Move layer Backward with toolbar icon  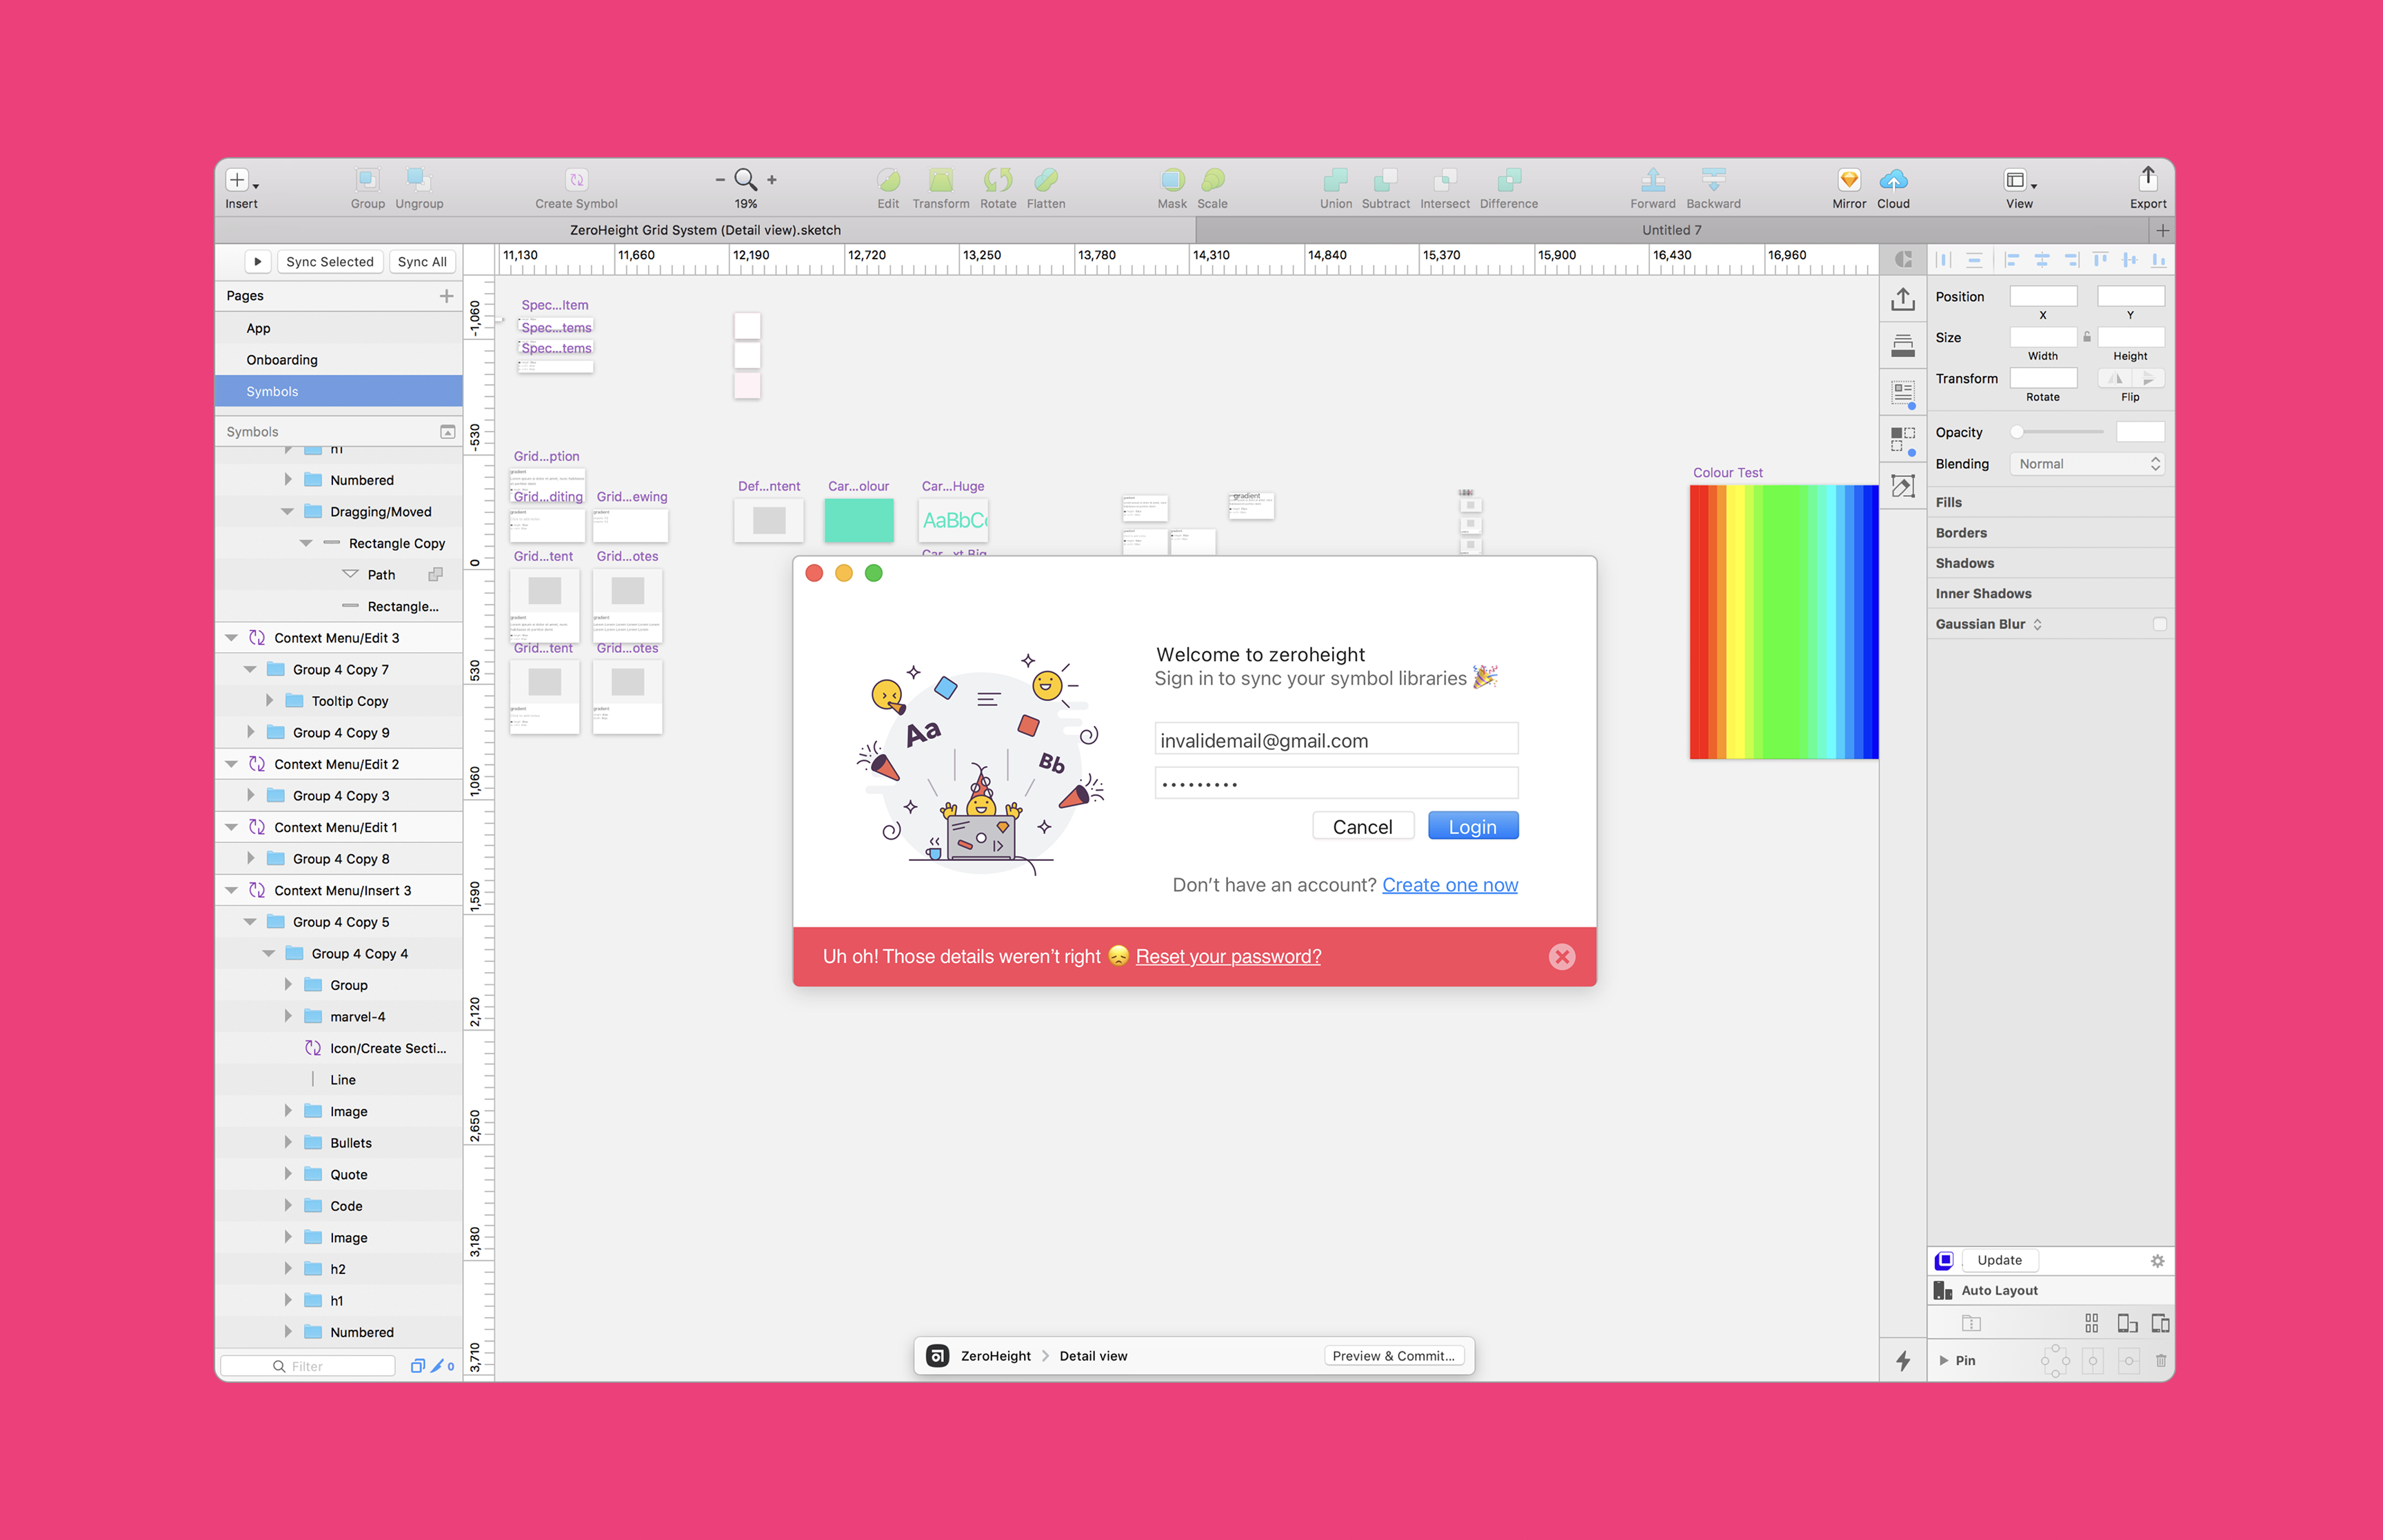coord(1714,180)
